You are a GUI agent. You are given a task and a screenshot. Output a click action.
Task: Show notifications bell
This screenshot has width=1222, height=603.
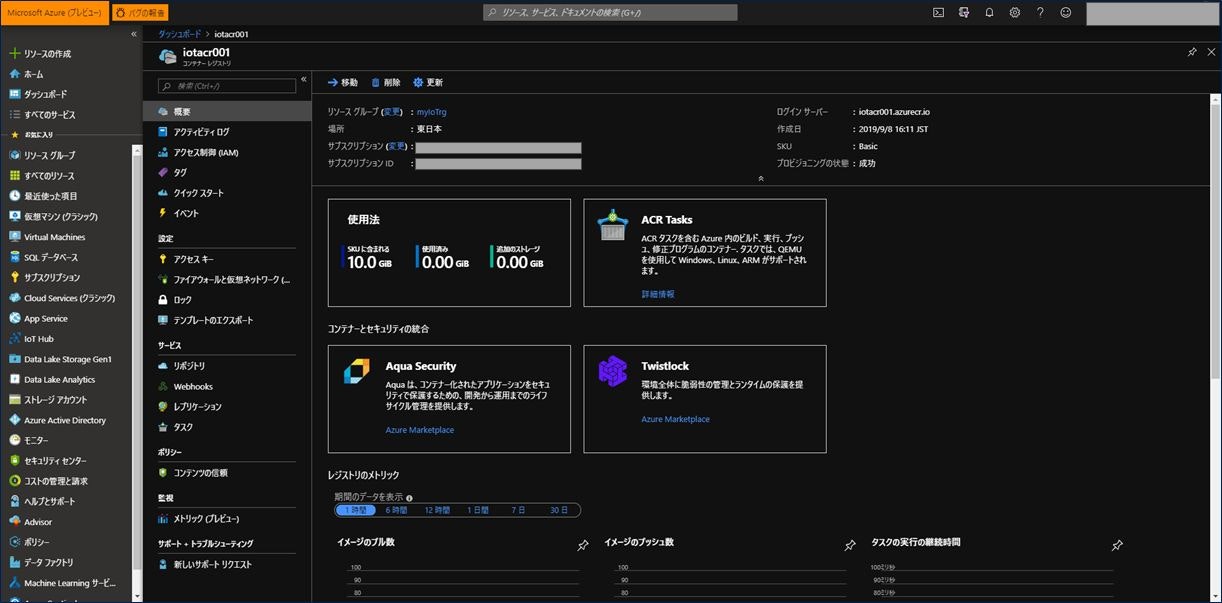[989, 13]
